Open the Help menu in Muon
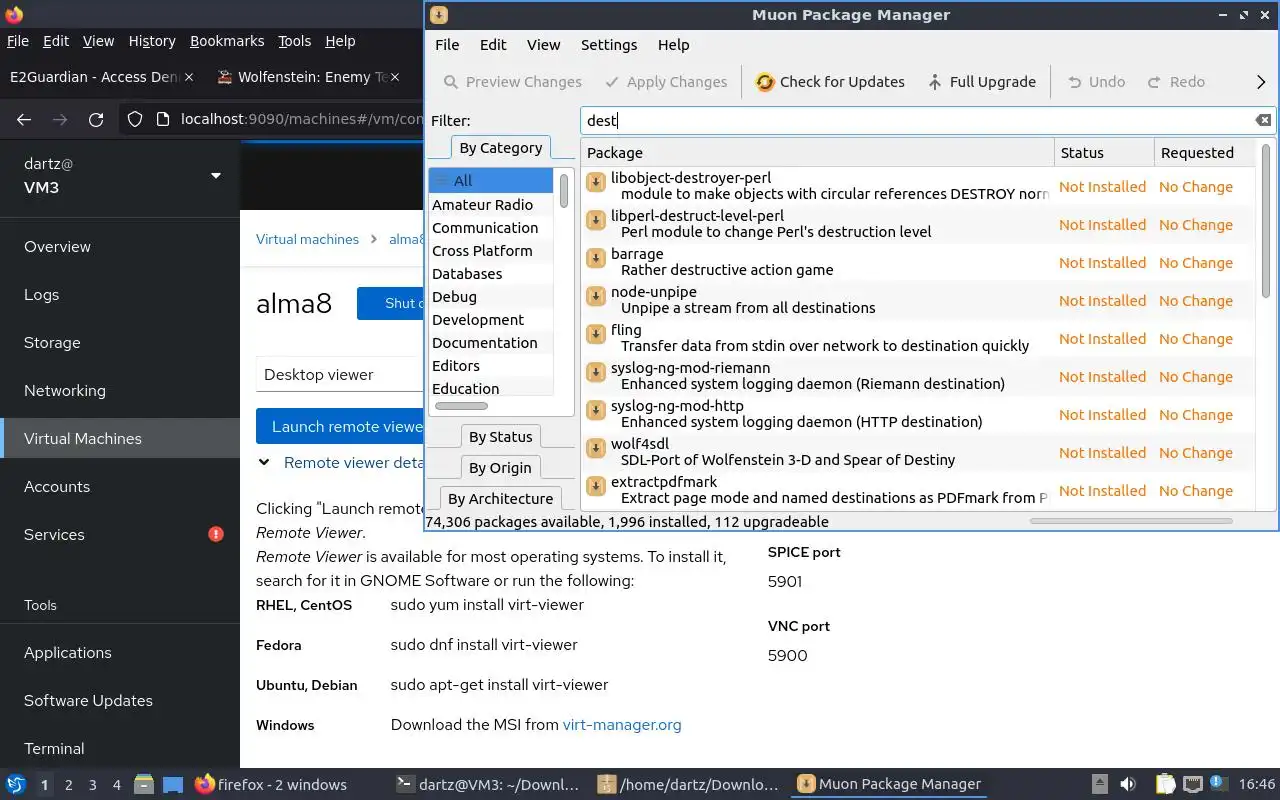1280x800 pixels. 673,45
